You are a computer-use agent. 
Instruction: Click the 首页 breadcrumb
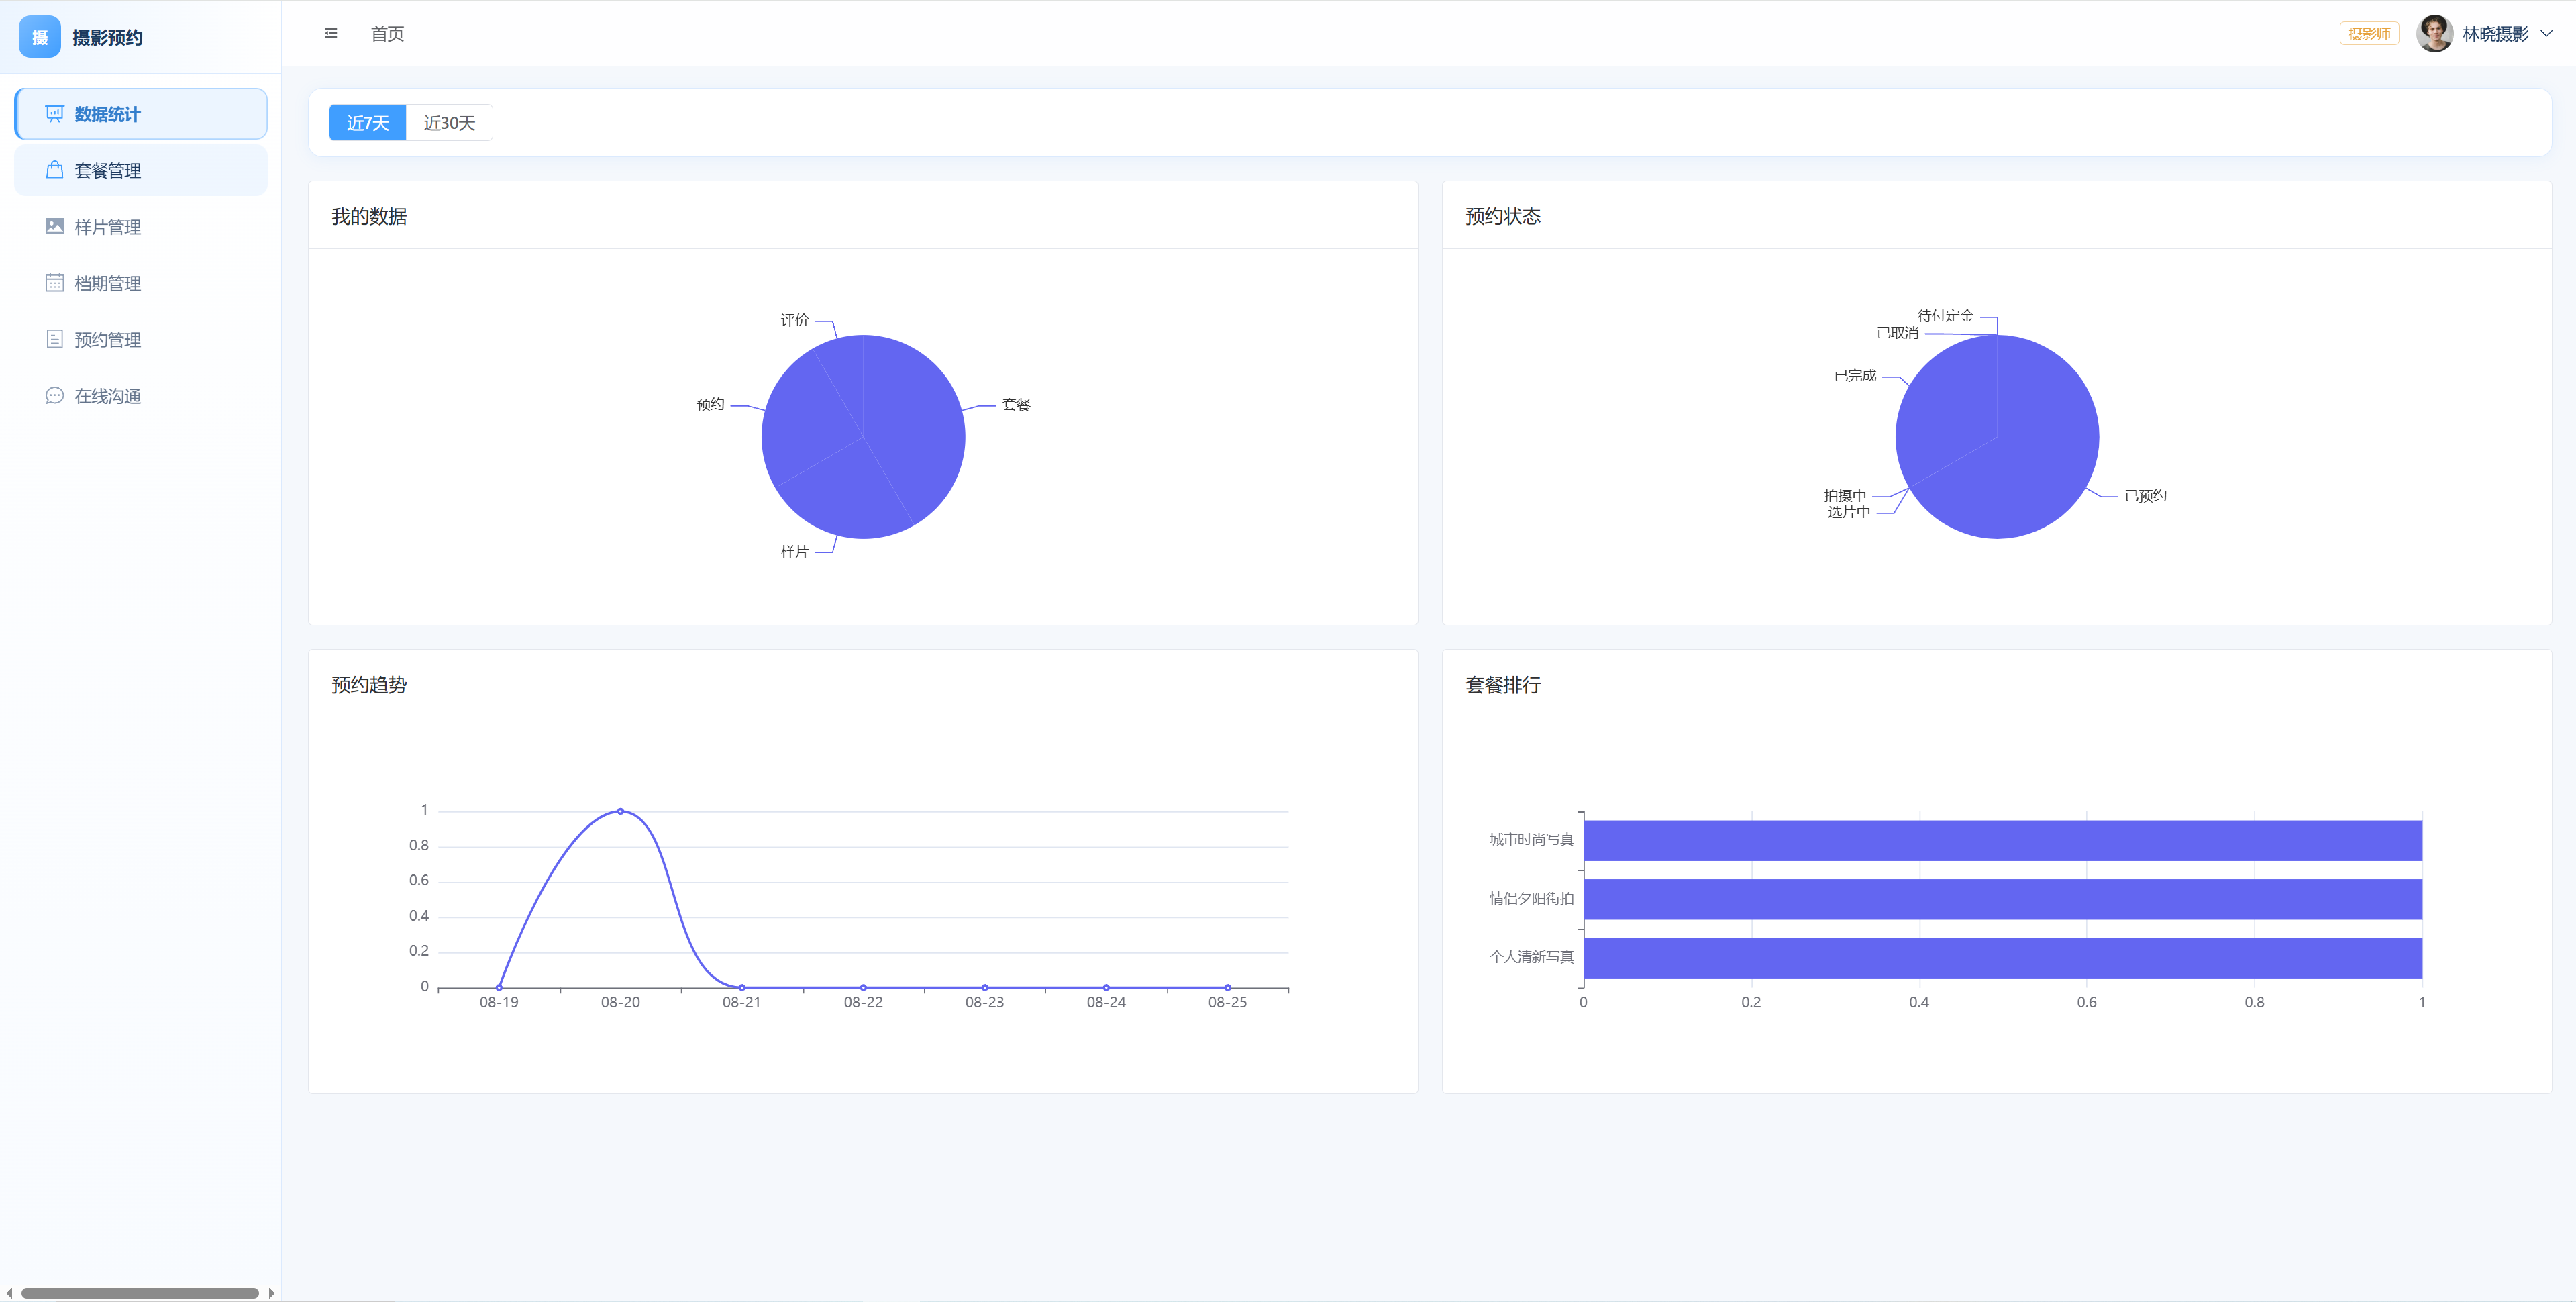388,34
